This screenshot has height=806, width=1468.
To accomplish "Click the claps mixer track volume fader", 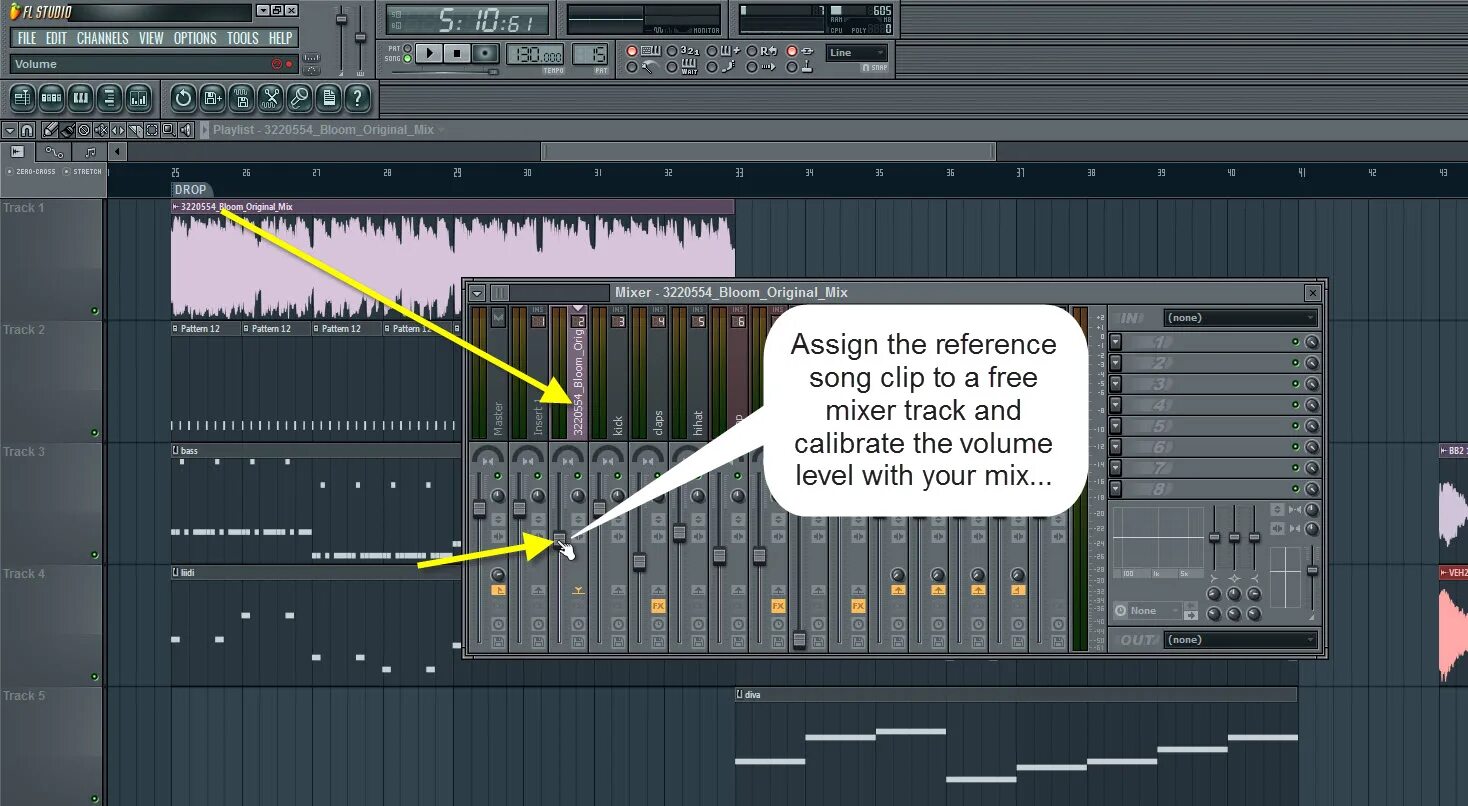I will 639,562.
